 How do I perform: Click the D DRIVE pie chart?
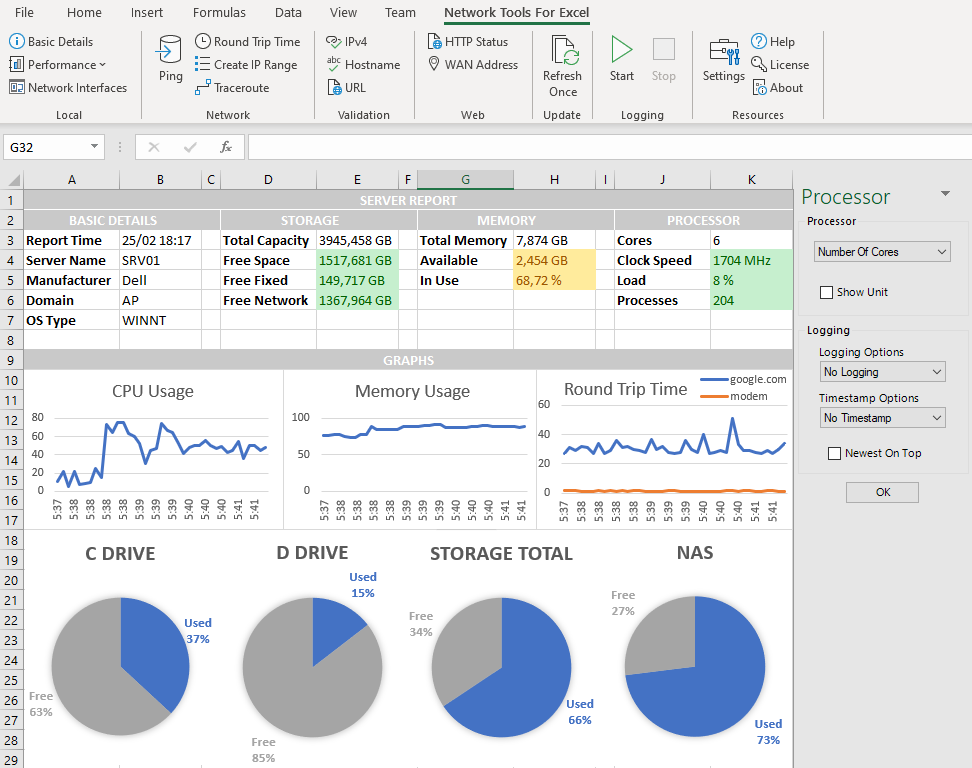pos(312,668)
